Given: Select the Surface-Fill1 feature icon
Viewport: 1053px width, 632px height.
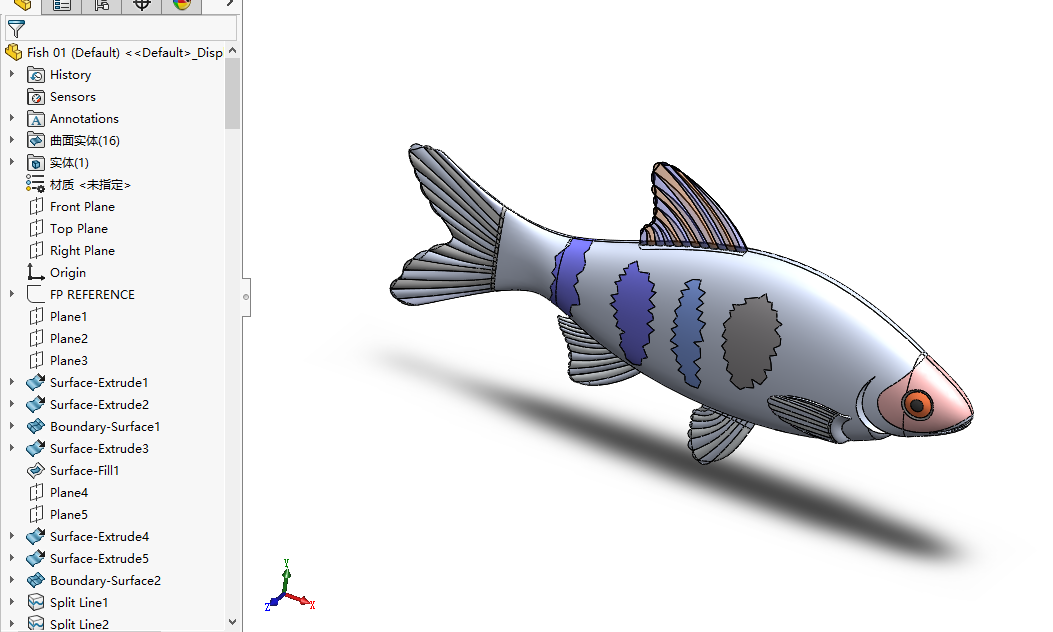Looking at the screenshot, I should pyautogui.click(x=36, y=470).
